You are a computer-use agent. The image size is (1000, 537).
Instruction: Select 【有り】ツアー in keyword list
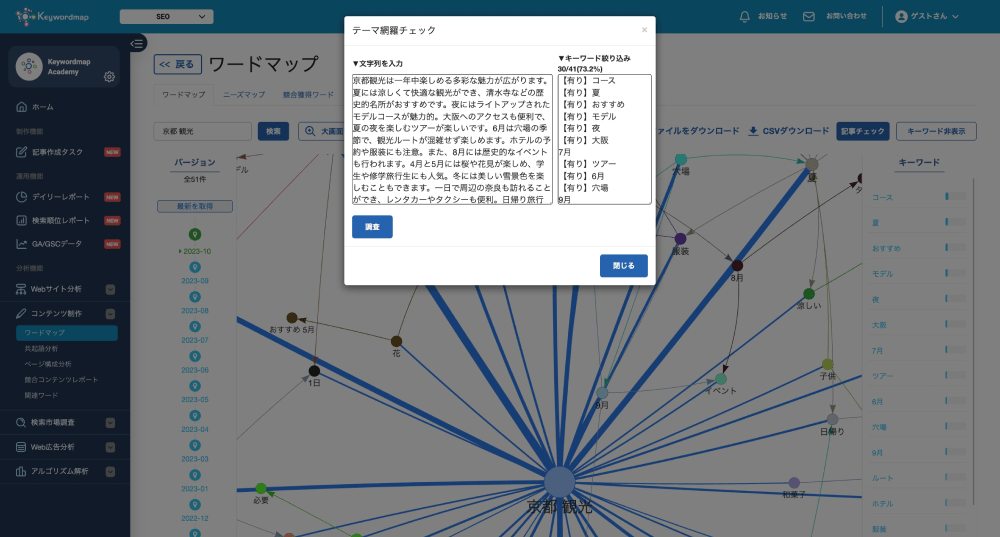tap(587, 164)
